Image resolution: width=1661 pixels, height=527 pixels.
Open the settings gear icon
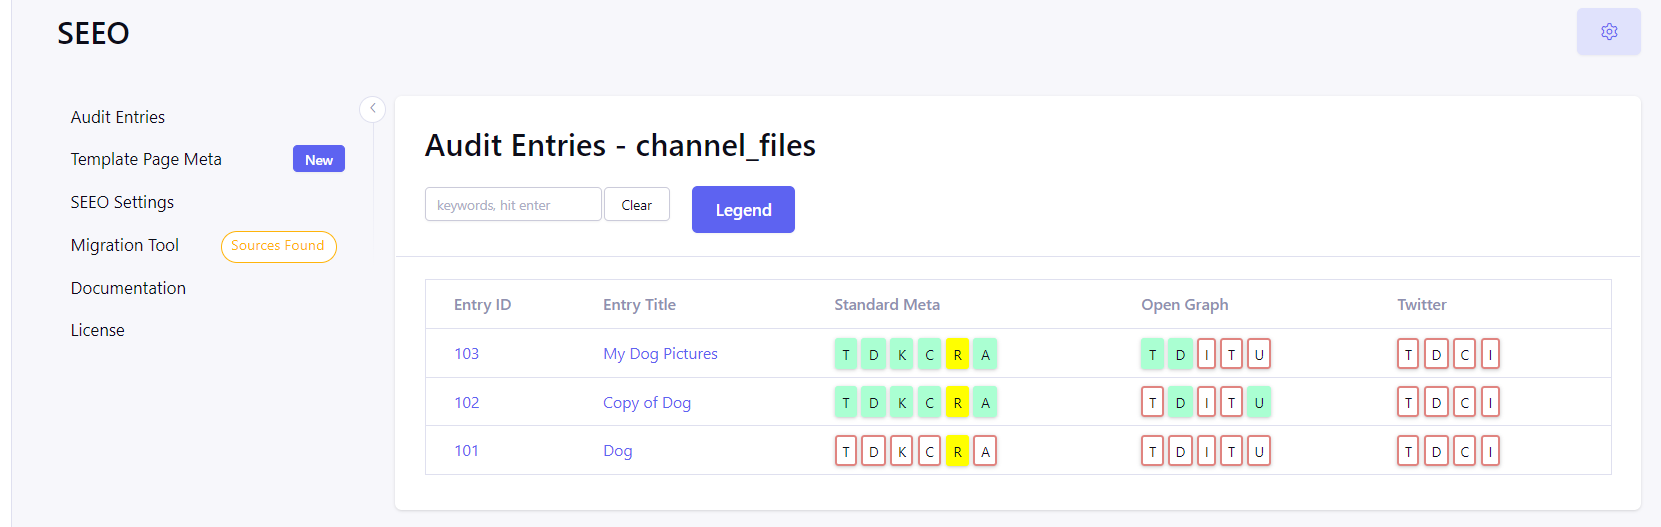1608,32
